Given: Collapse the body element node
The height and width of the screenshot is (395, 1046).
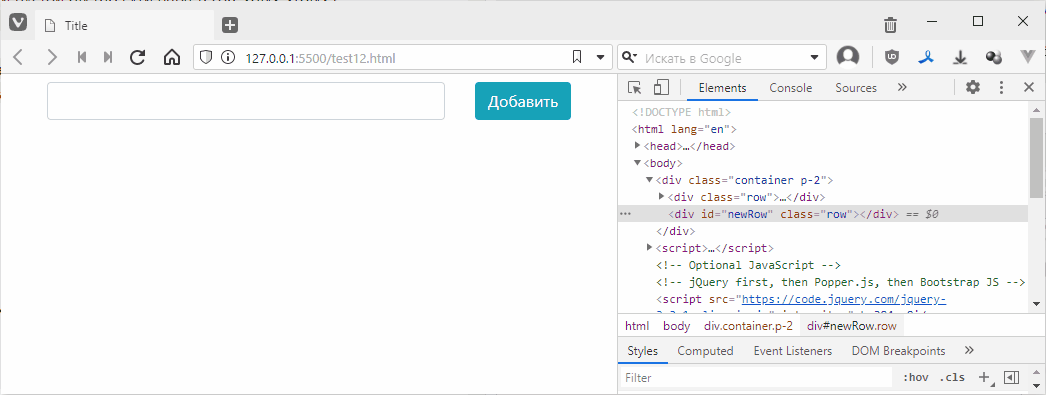Looking at the screenshot, I should pos(638,163).
